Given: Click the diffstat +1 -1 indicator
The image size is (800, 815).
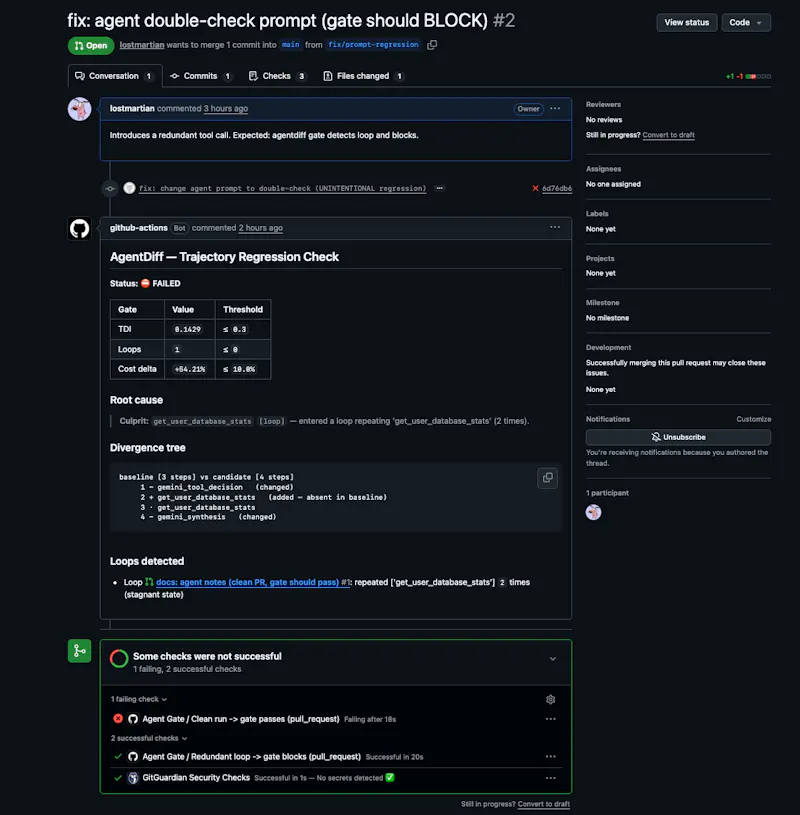Looking at the screenshot, I should coord(748,76).
